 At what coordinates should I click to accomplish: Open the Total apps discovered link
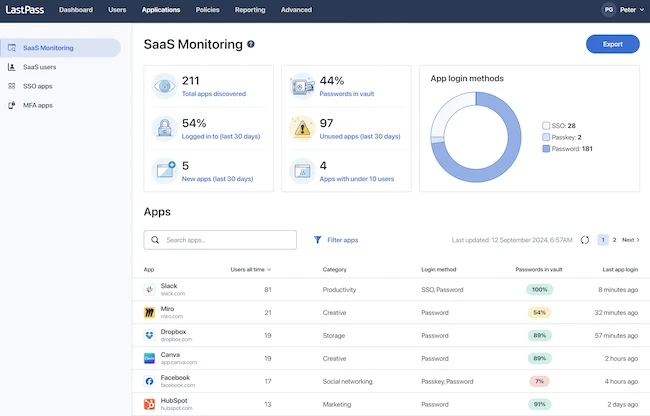(212, 92)
